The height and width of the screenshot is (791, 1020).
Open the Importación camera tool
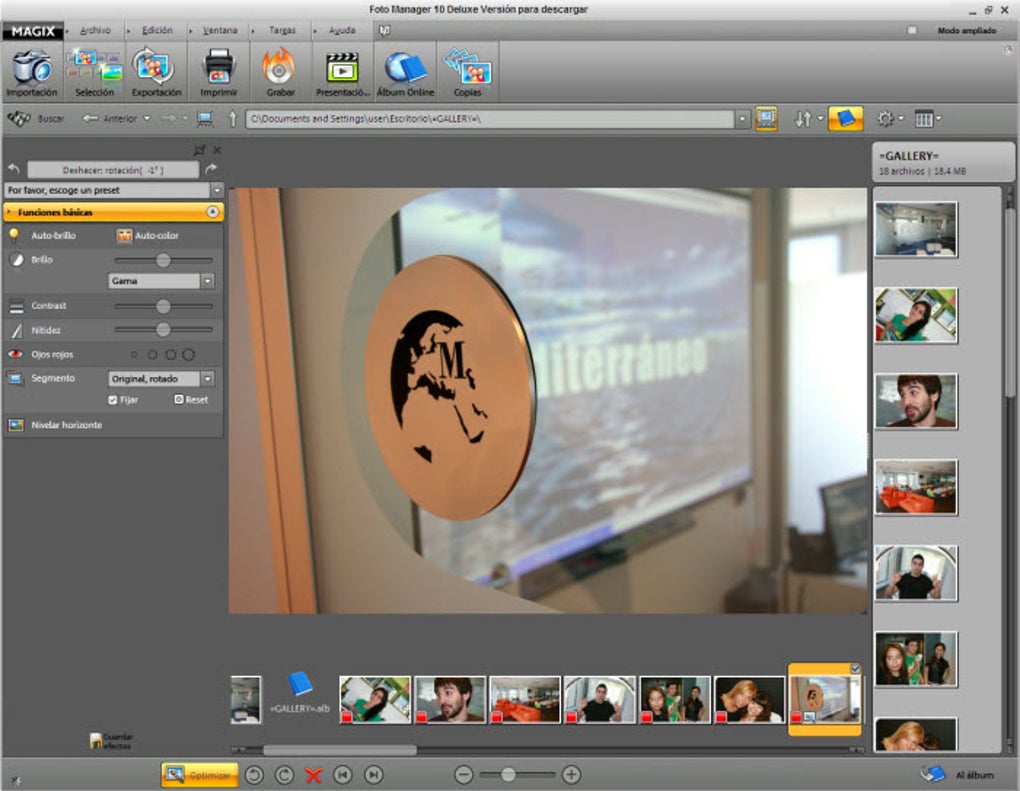tap(32, 72)
